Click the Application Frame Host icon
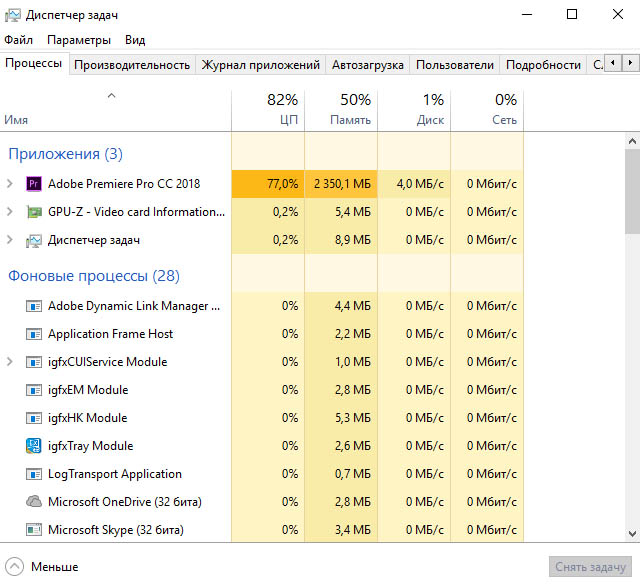The height and width of the screenshot is (588, 640). pyautogui.click(x=34, y=334)
